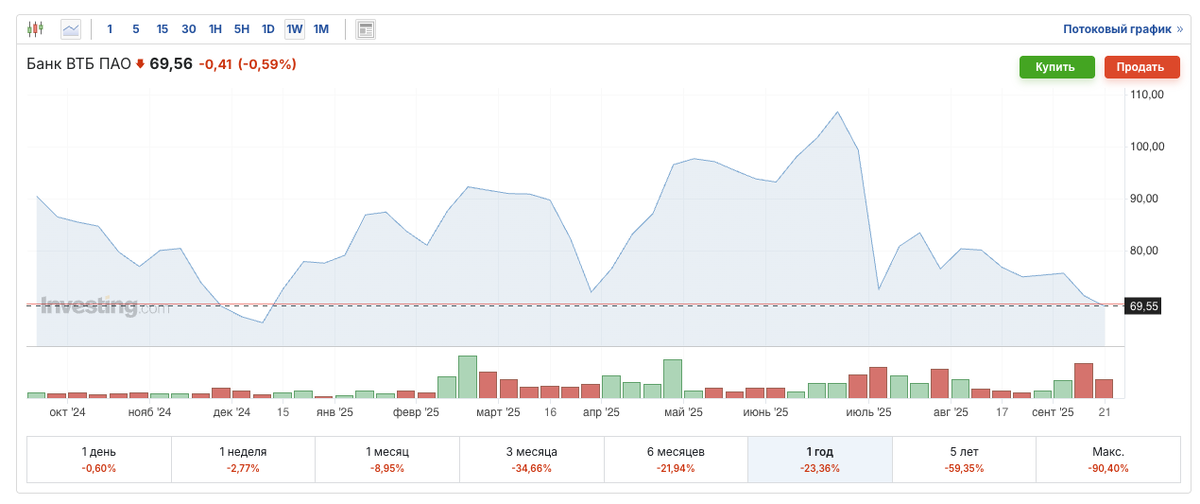Click the июль '25 date label
The height and width of the screenshot is (504, 1200).
point(868,412)
